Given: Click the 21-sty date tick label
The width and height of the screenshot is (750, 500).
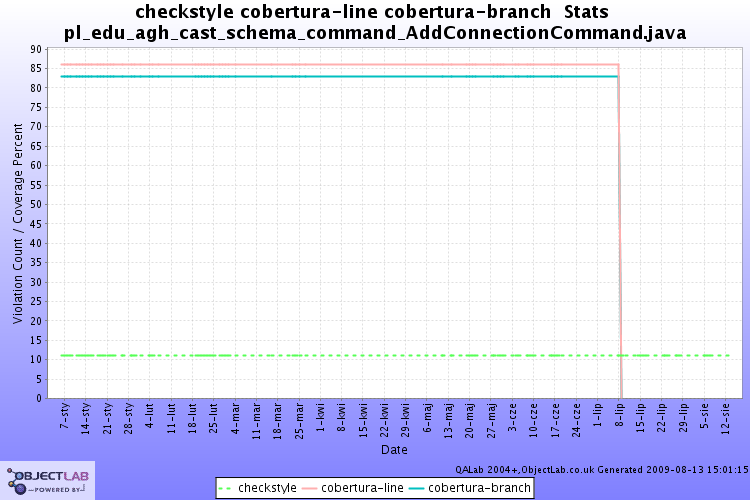Looking at the screenshot, I should pos(108,419).
